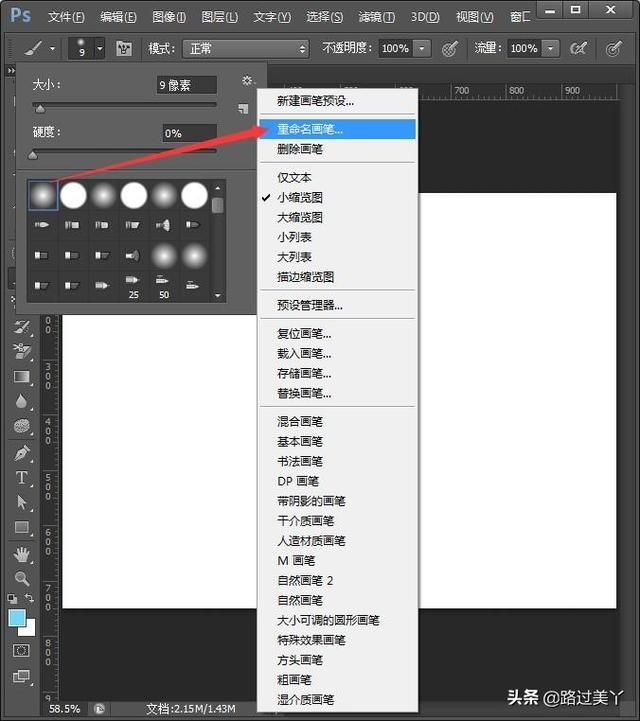Screen dimensions: 640x721
Task: Select the Blur tool droplet icon
Action: click(21, 402)
